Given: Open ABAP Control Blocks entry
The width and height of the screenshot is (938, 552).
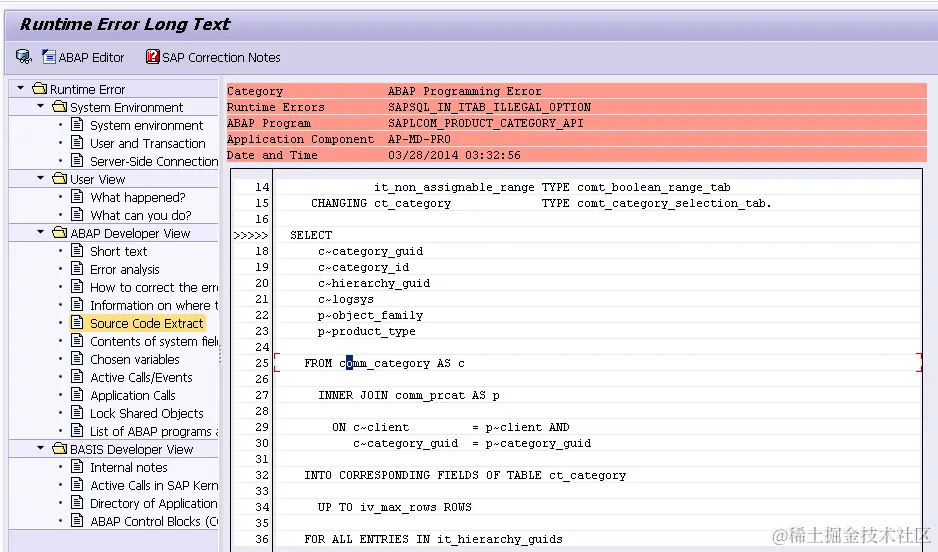Looking at the screenshot, I should click(154, 521).
